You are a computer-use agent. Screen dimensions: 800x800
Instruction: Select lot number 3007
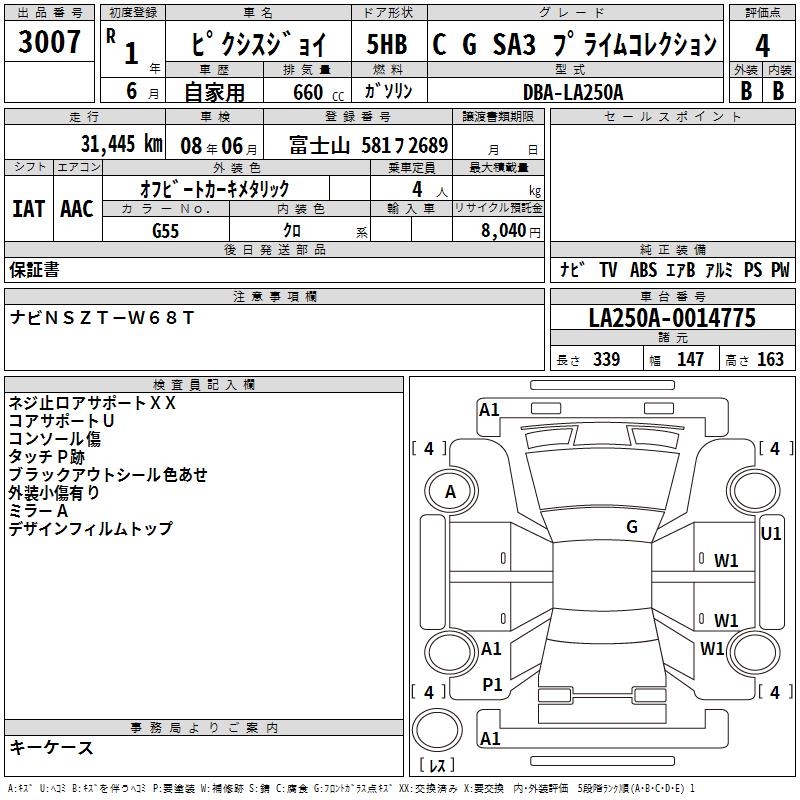pyautogui.click(x=49, y=41)
